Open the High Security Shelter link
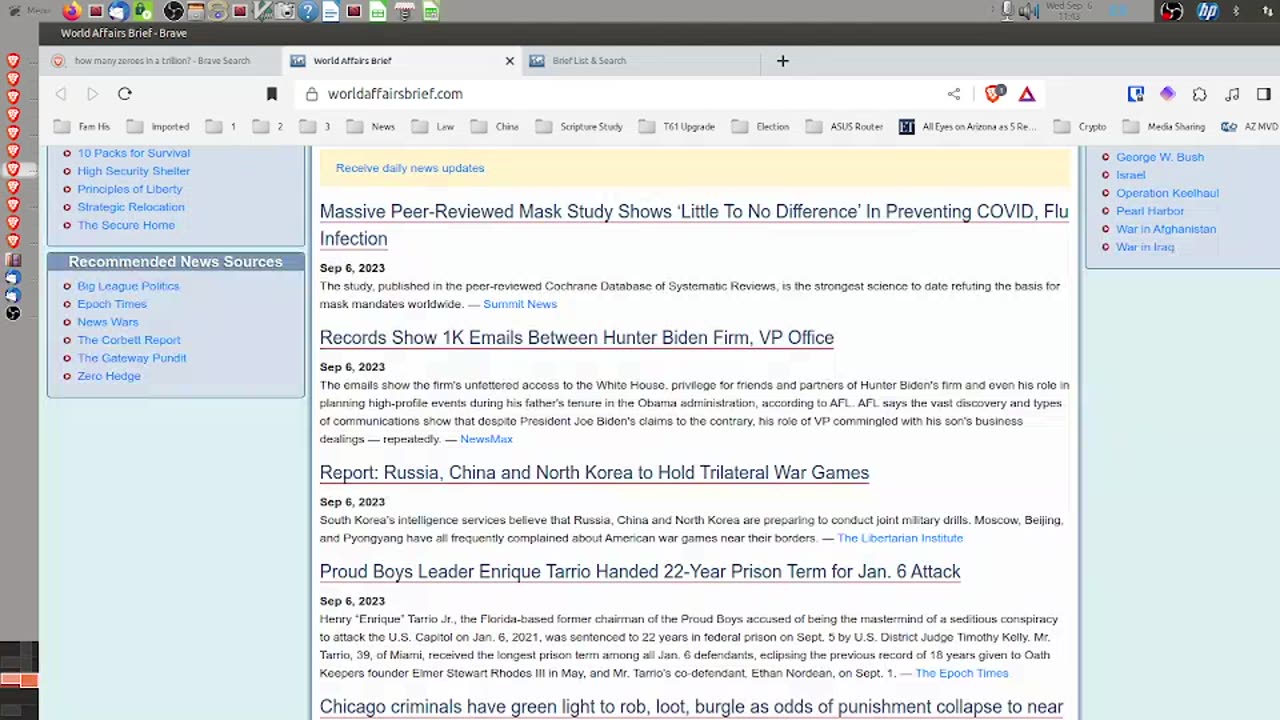The width and height of the screenshot is (1280, 720). (134, 171)
